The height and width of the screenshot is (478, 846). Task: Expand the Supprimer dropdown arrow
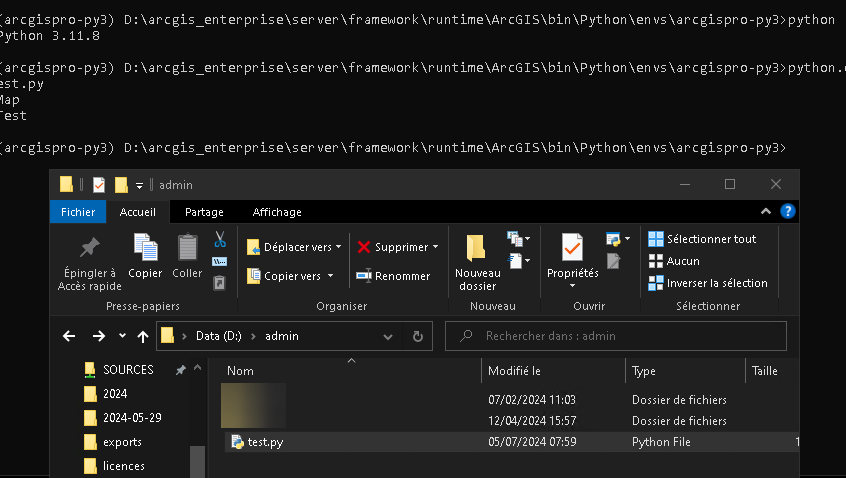tap(435, 247)
